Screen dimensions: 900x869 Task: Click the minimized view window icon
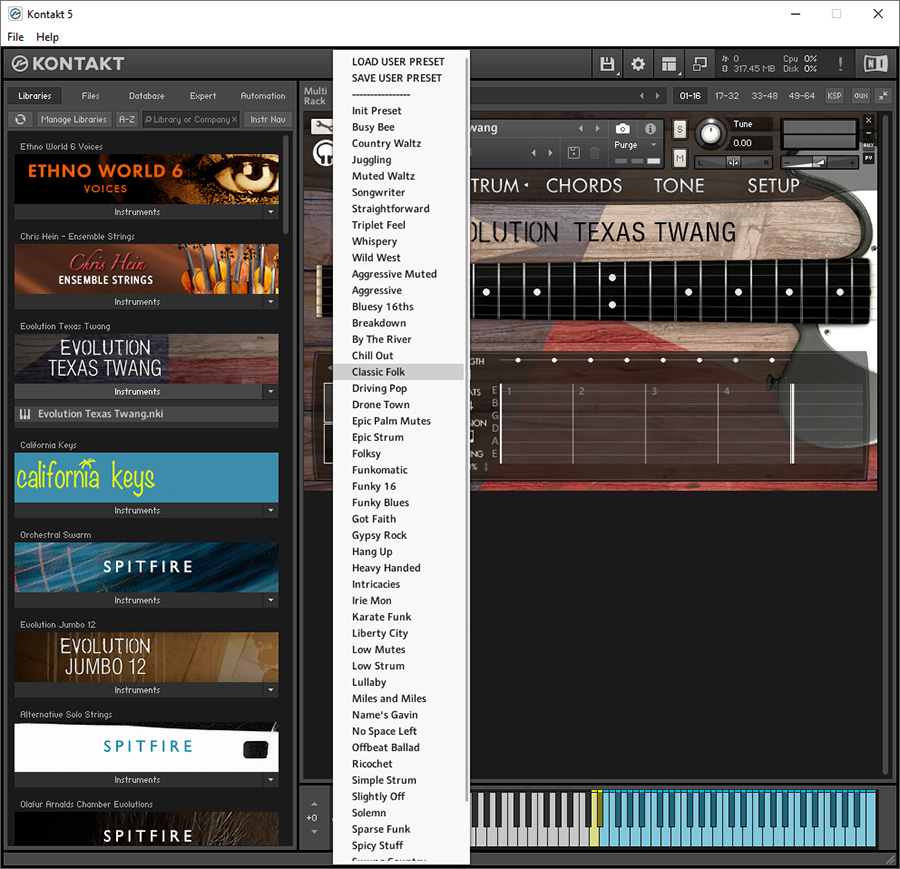(700, 64)
